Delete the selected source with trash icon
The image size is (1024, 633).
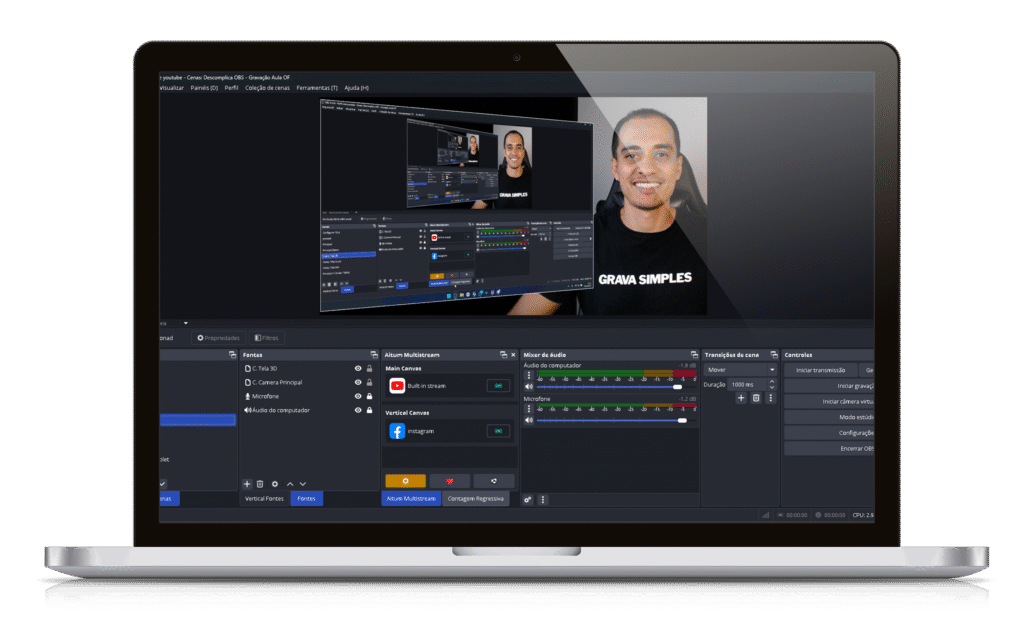260,483
